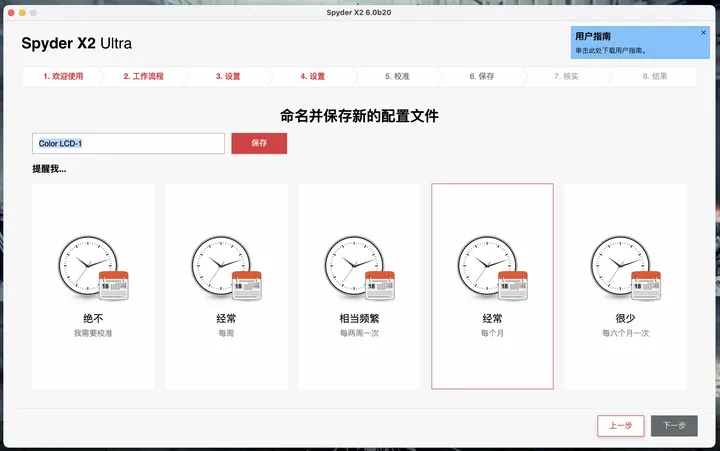
Task: Go to step 7. 核实
Action: pos(566,76)
